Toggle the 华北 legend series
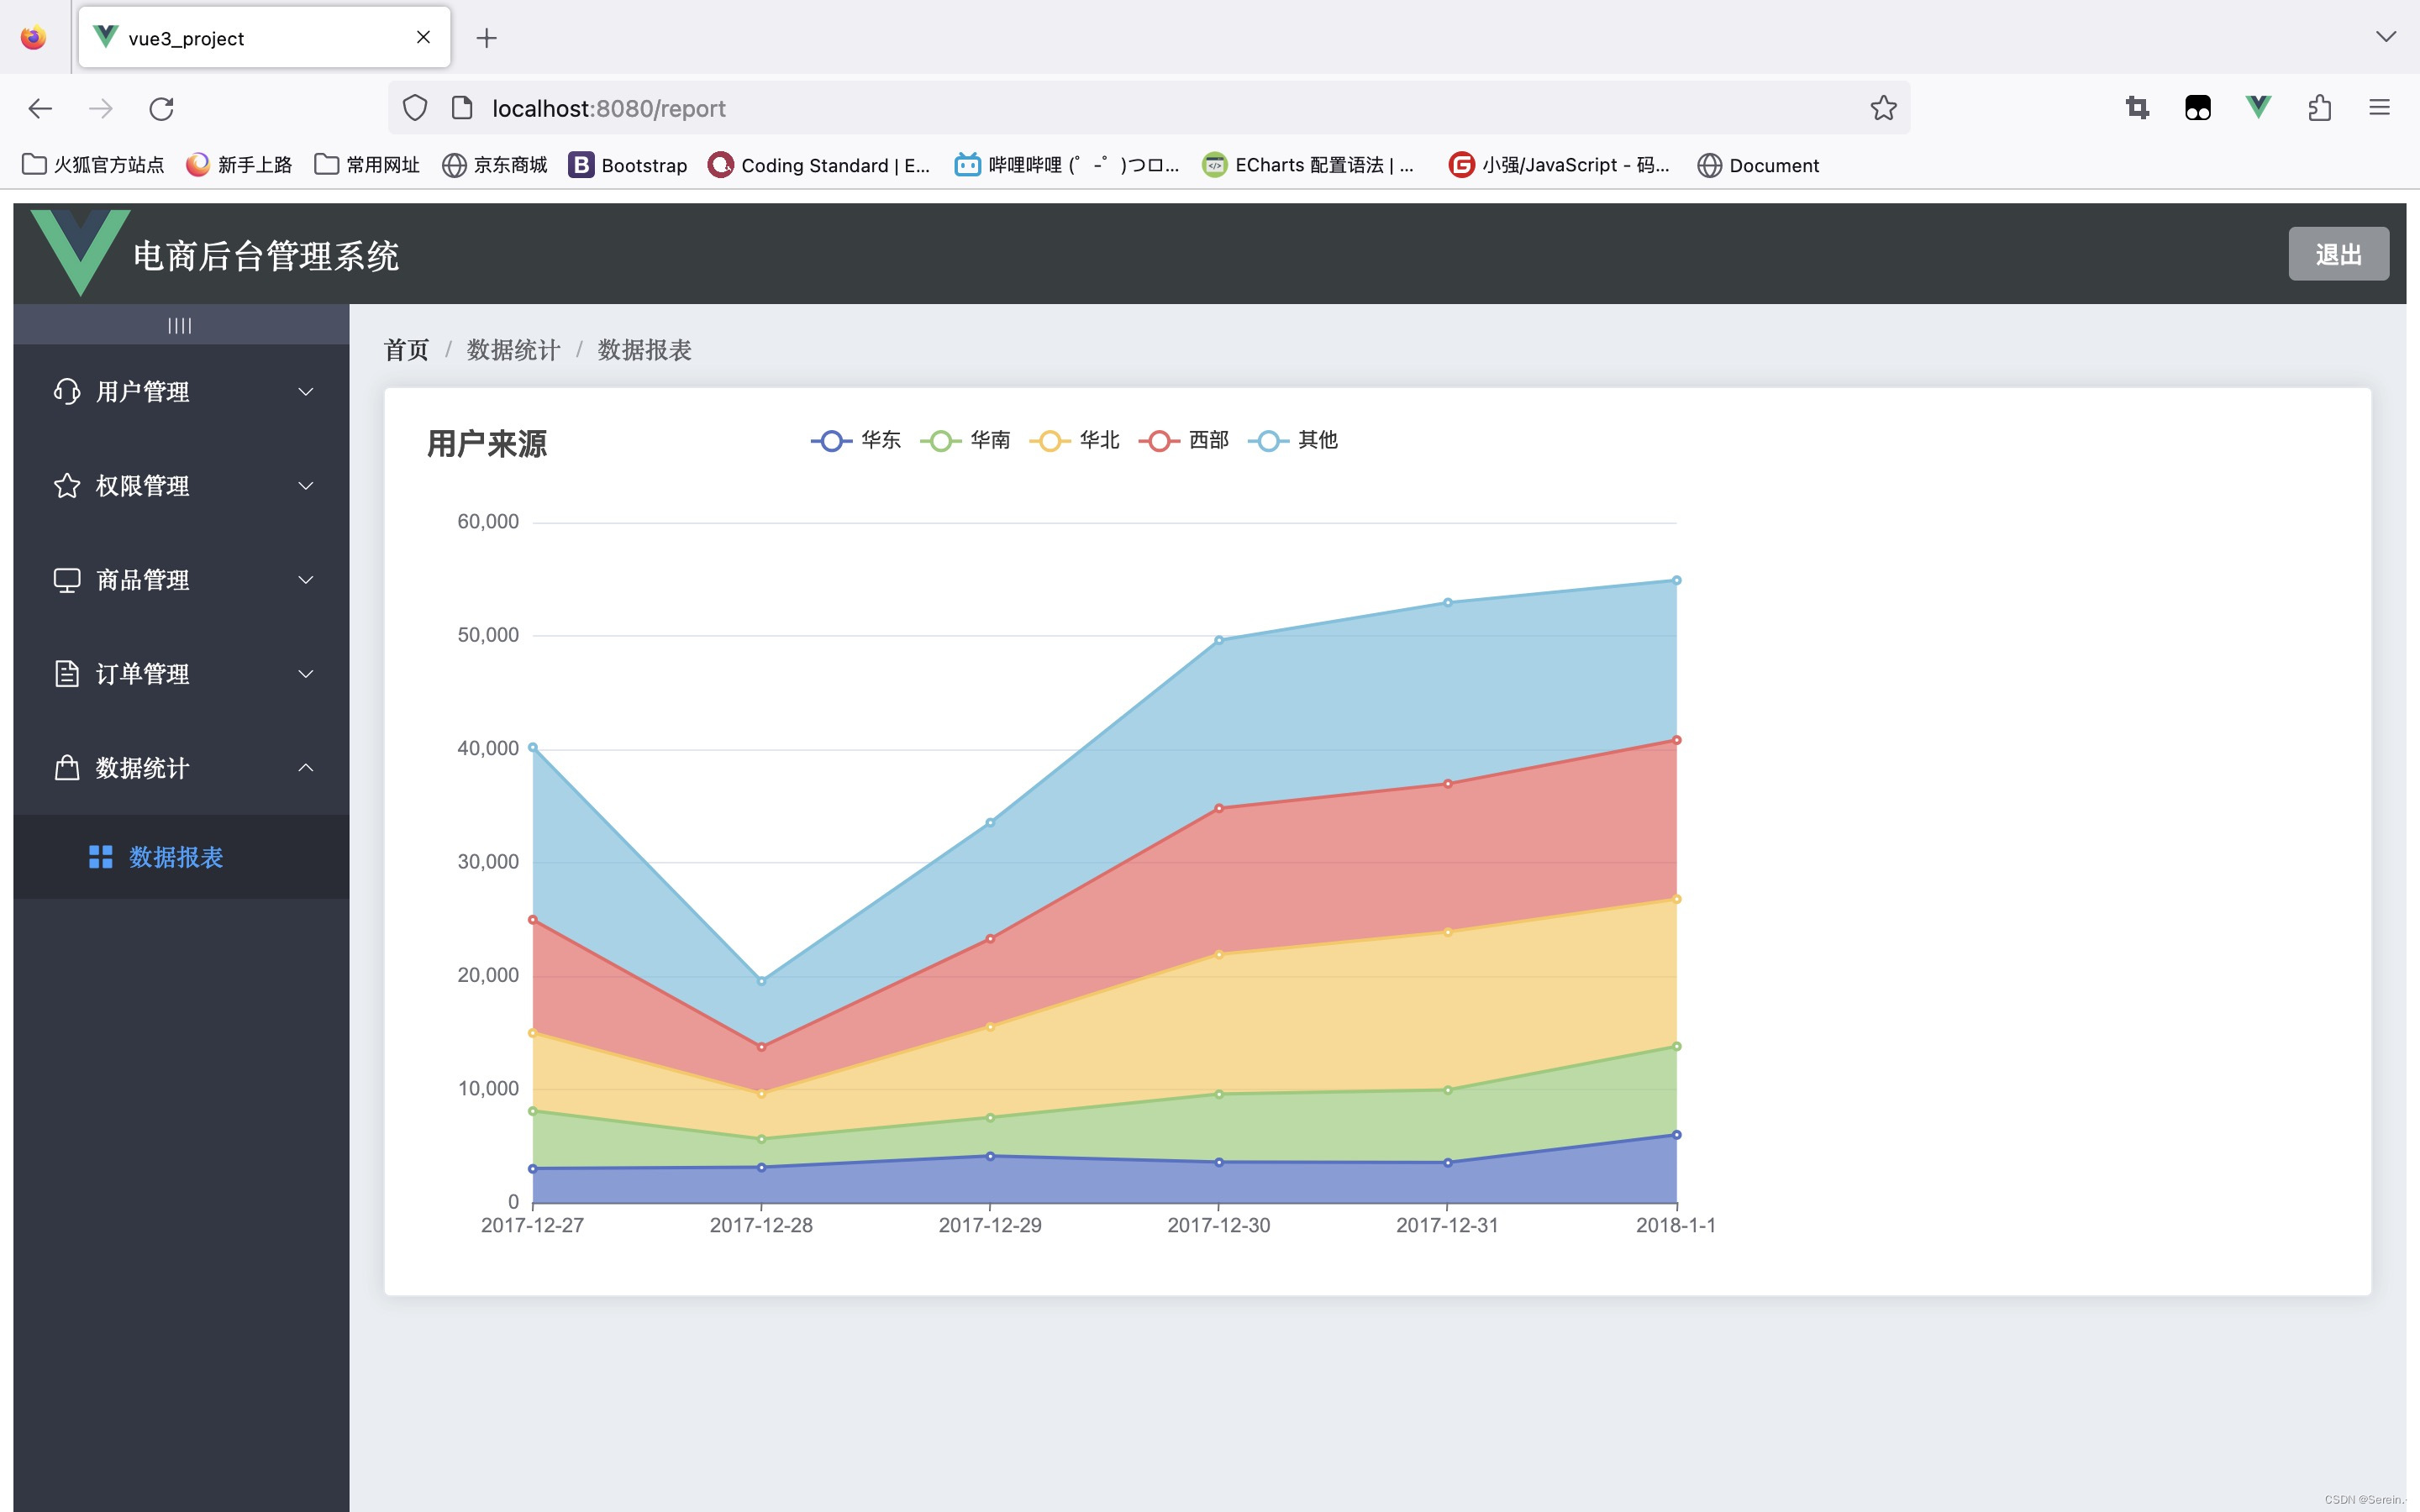Image resolution: width=2420 pixels, height=1512 pixels. click(x=1074, y=440)
